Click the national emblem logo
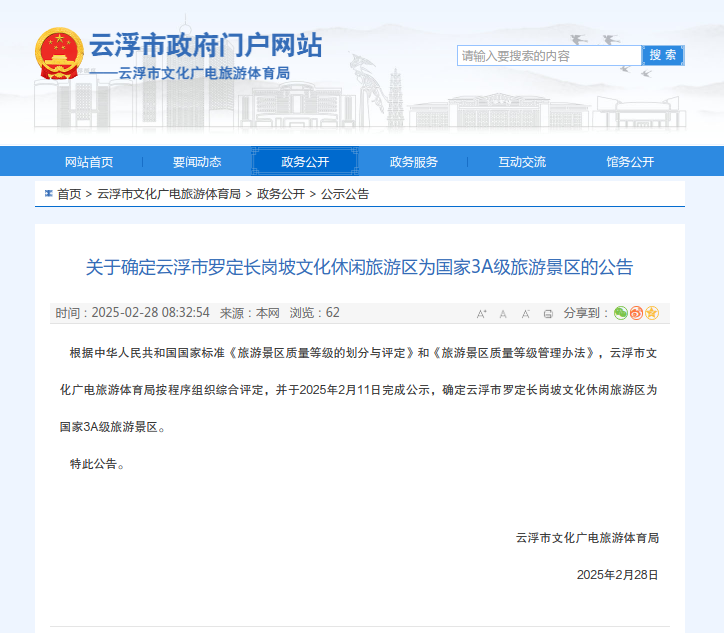The image size is (724, 633). (x=59, y=55)
